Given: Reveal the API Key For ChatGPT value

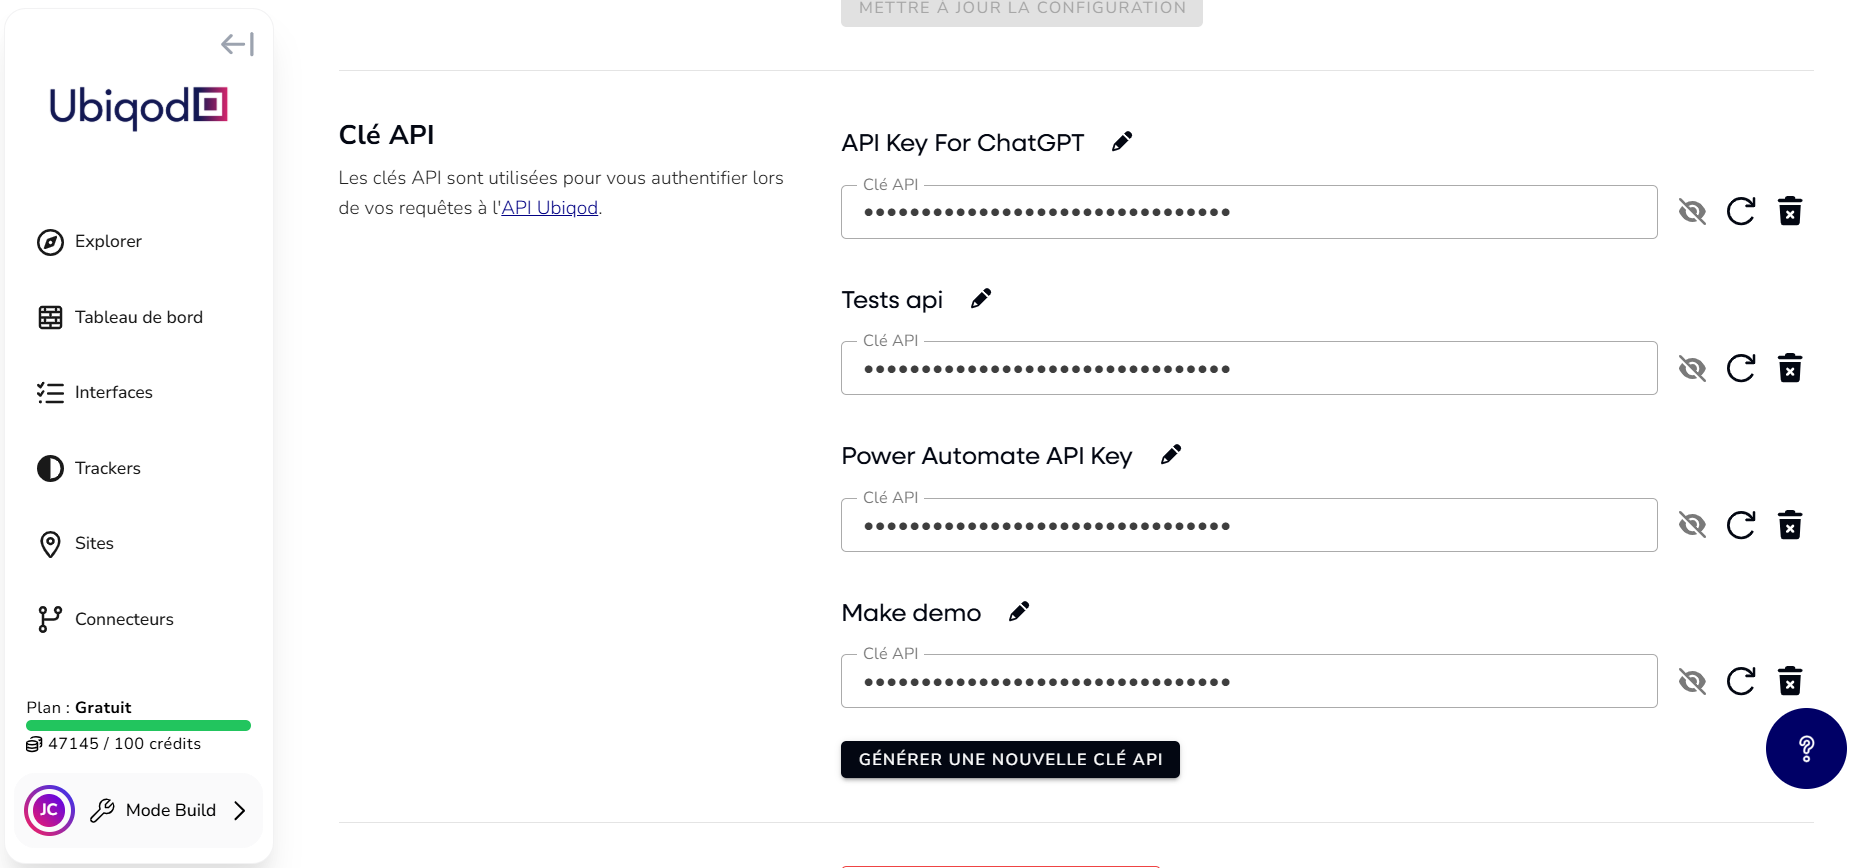Looking at the screenshot, I should pos(1692,211).
